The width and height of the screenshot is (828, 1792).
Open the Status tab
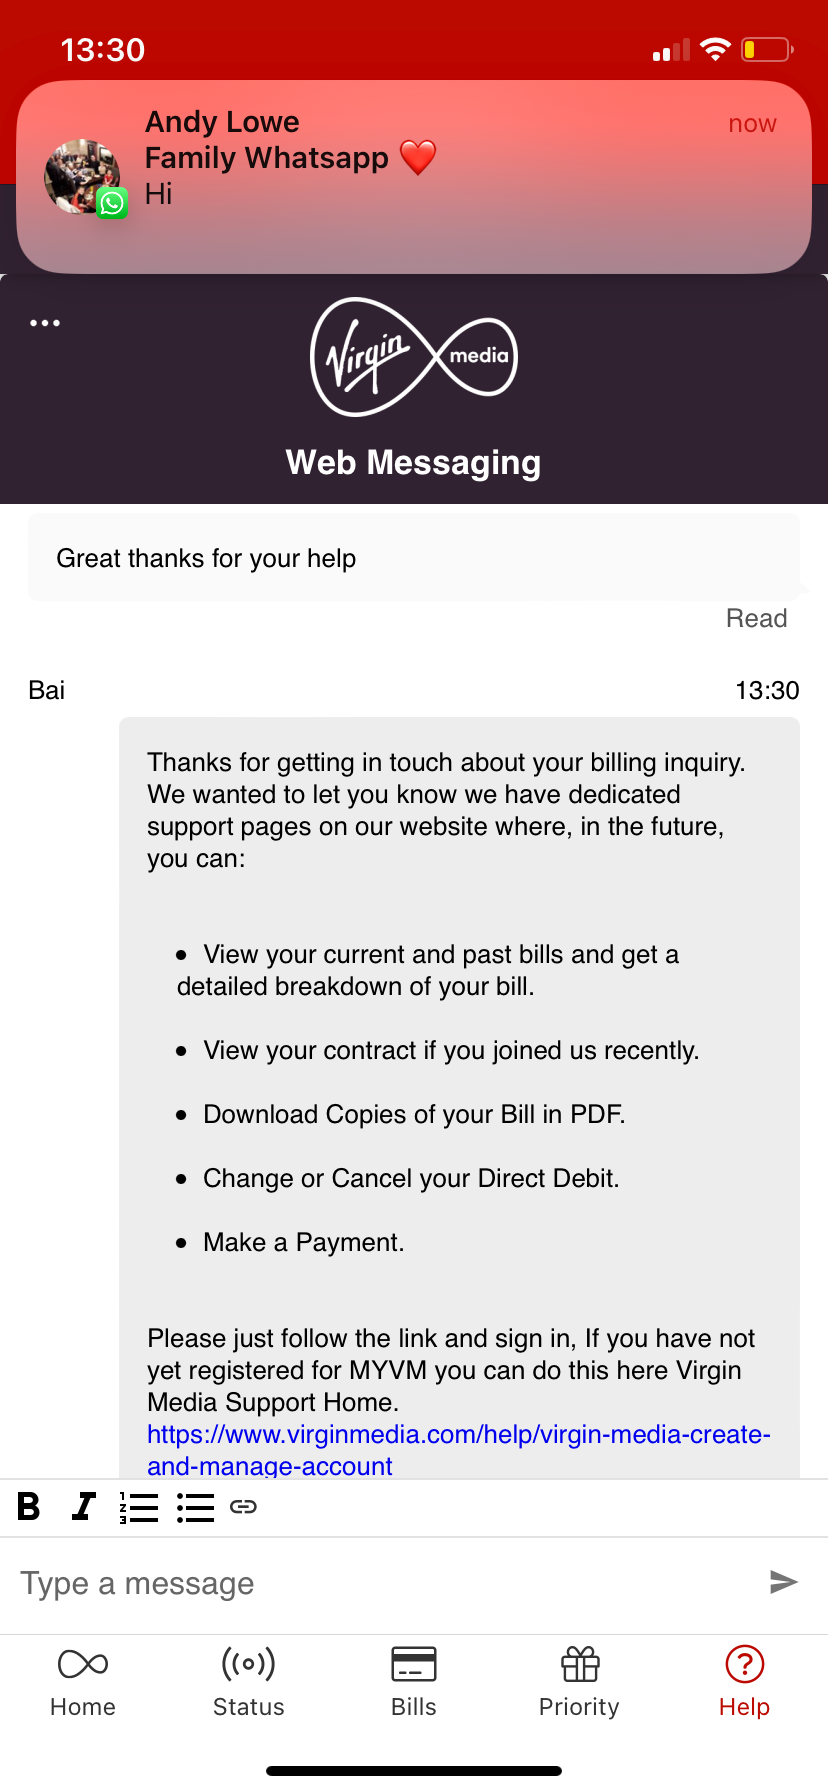249,1682
